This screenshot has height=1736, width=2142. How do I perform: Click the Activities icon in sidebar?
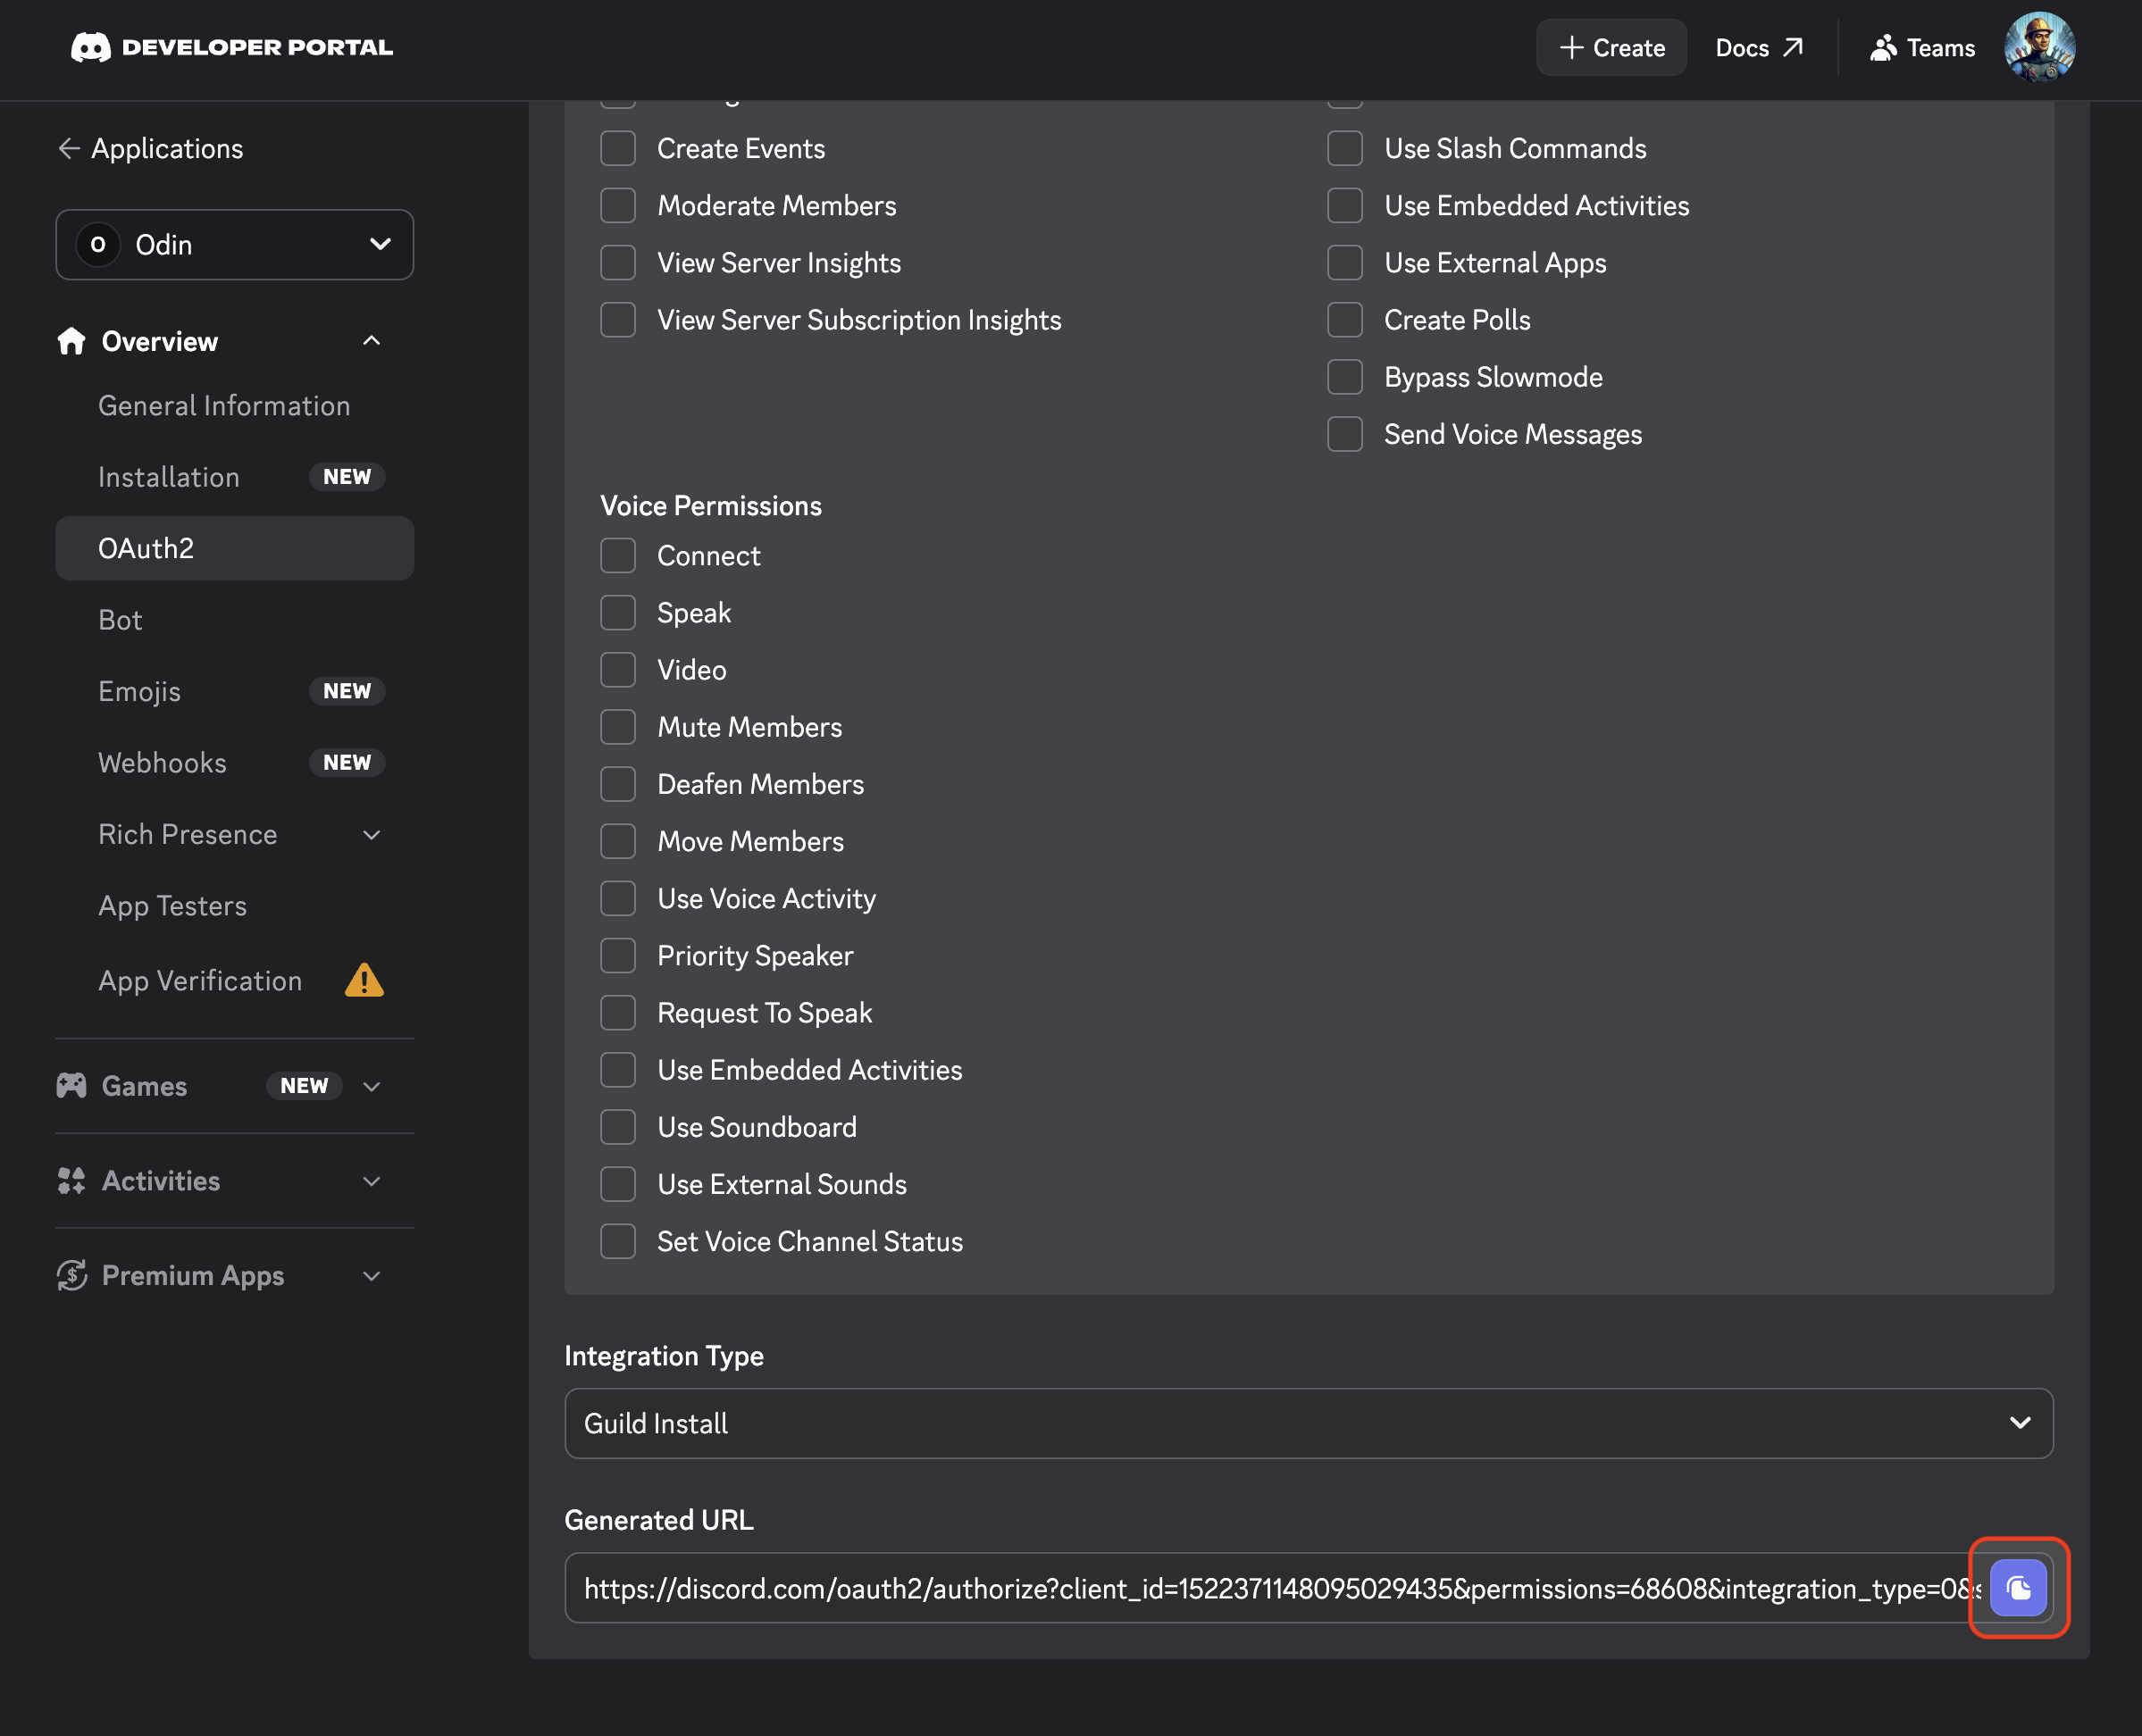[x=71, y=1181]
